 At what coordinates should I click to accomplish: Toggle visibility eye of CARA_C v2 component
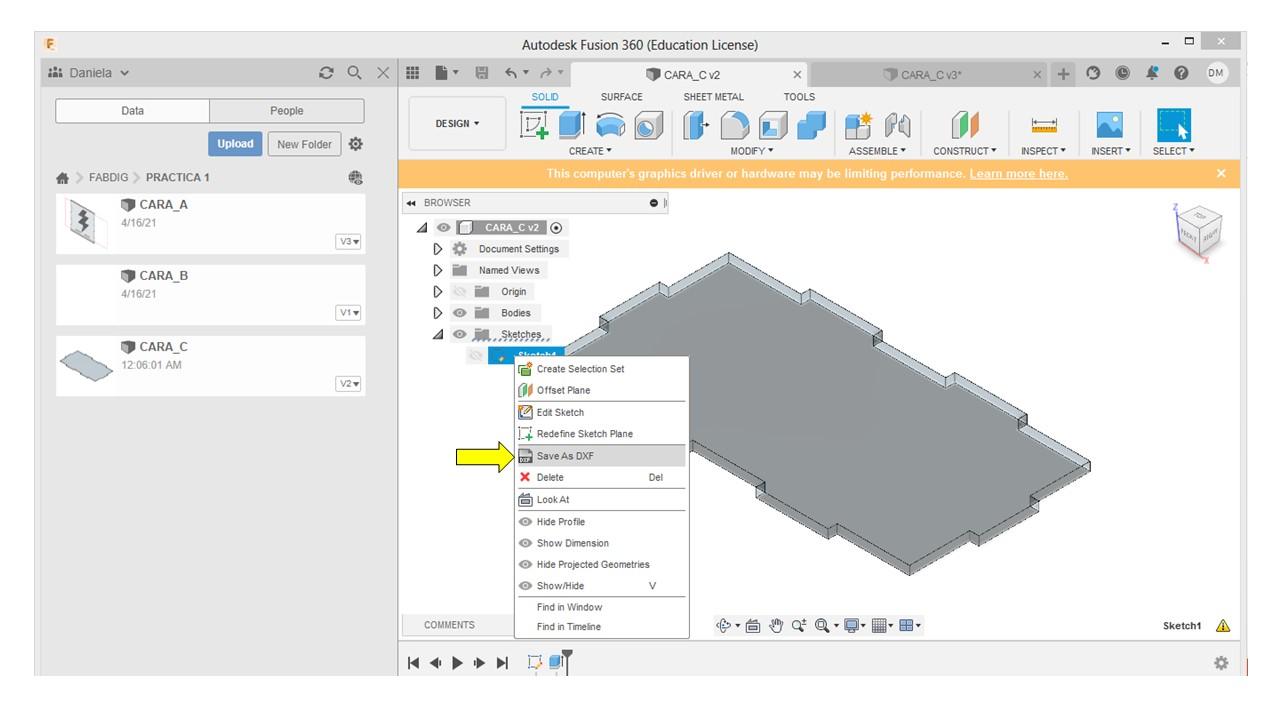coord(442,228)
